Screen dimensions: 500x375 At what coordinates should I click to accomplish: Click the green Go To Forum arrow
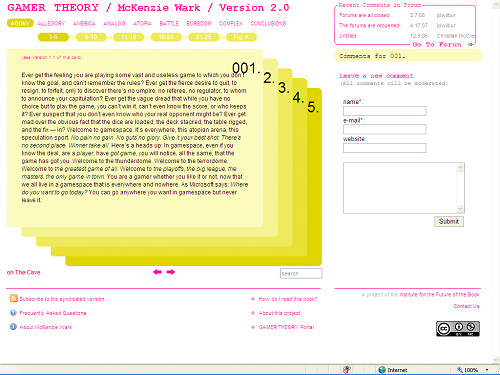tap(470, 44)
